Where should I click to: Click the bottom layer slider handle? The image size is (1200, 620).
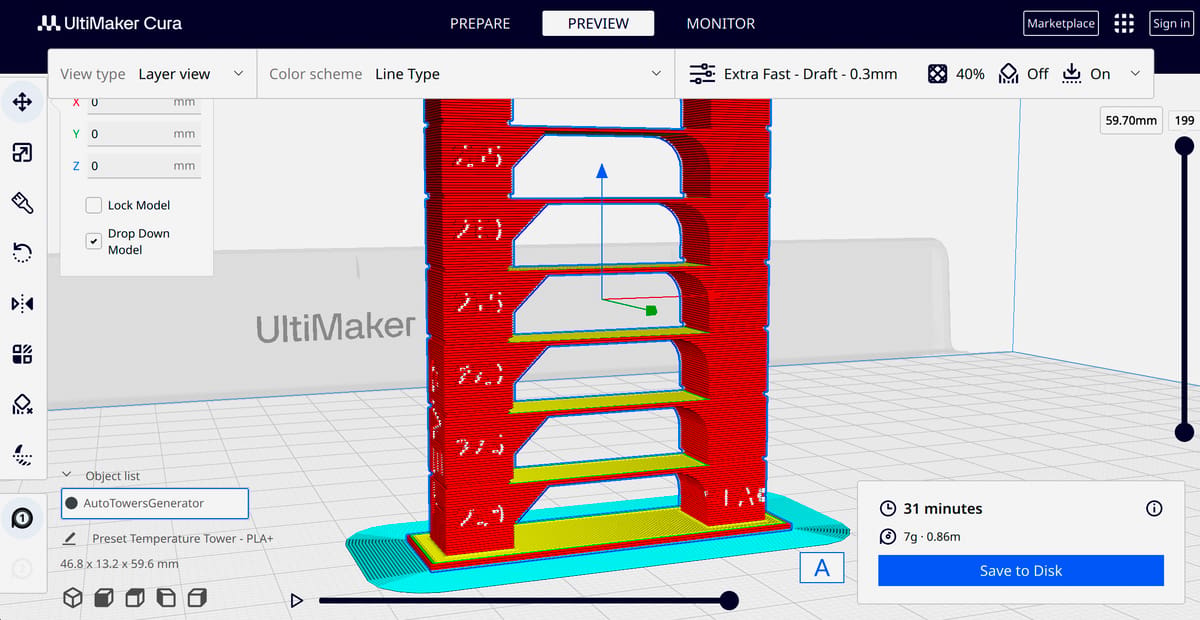coord(1184,432)
